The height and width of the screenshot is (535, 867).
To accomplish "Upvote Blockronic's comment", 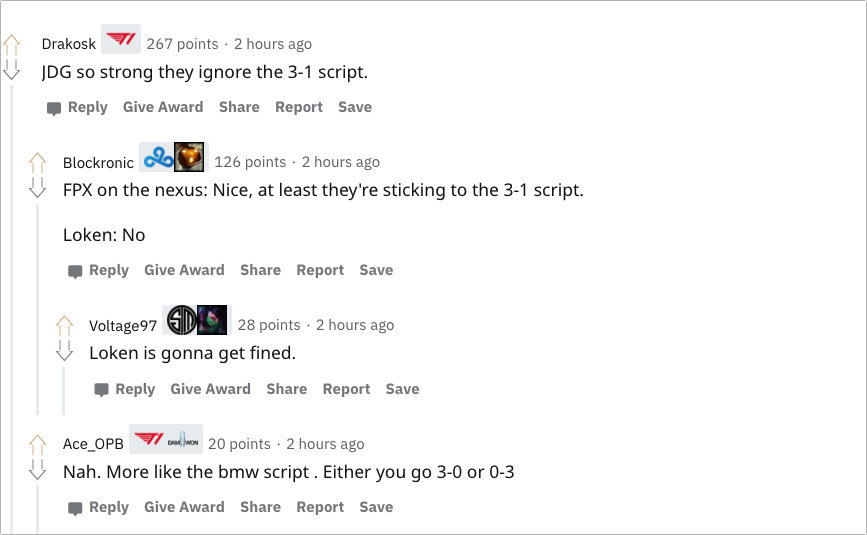I will 38,161.
